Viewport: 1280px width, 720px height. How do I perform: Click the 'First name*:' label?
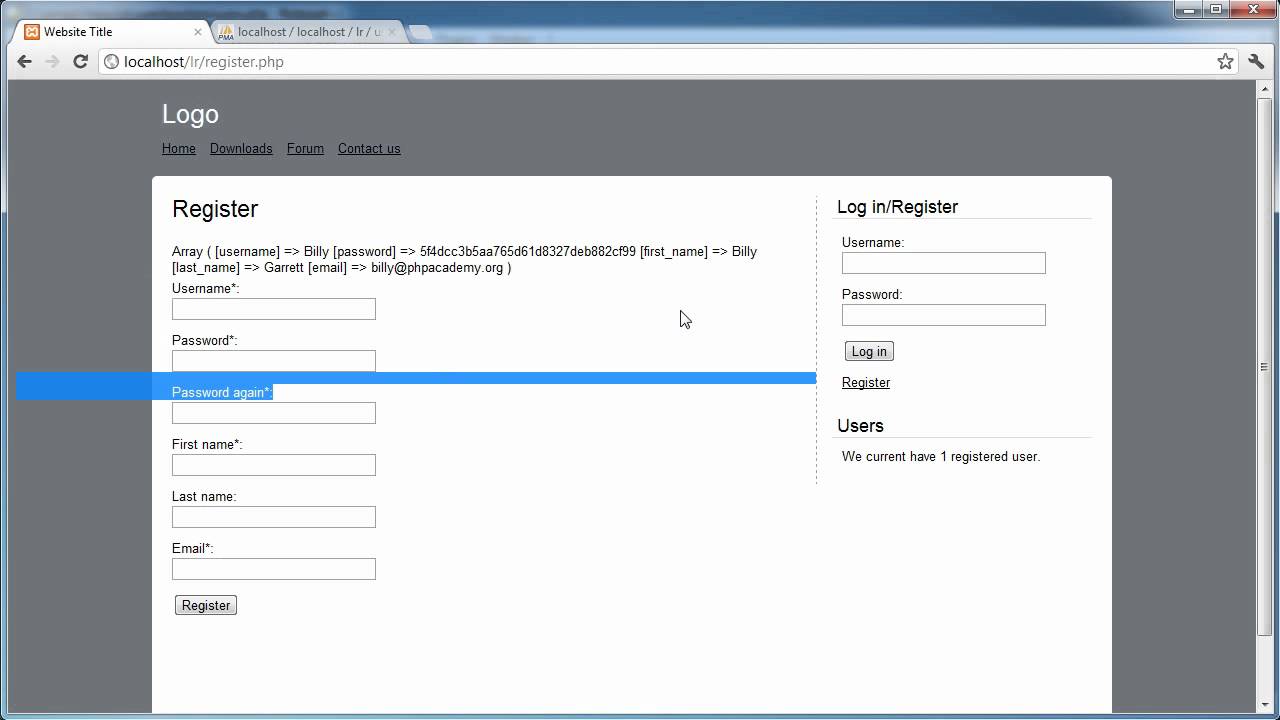click(207, 445)
